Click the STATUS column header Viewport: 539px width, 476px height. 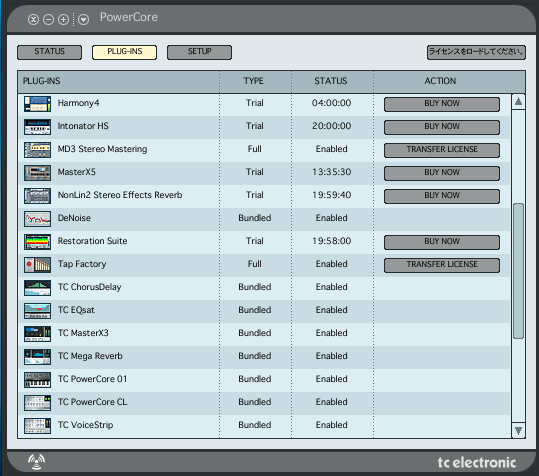pyautogui.click(x=331, y=81)
